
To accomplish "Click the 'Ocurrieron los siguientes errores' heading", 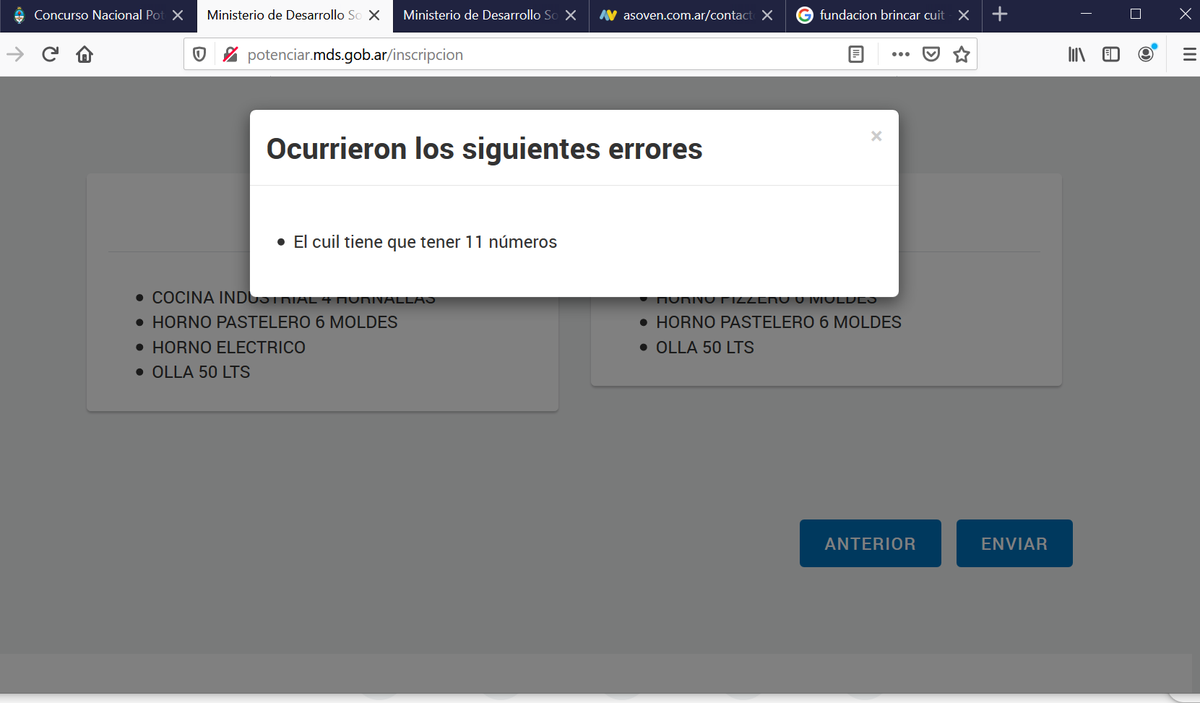I will [485, 149].
